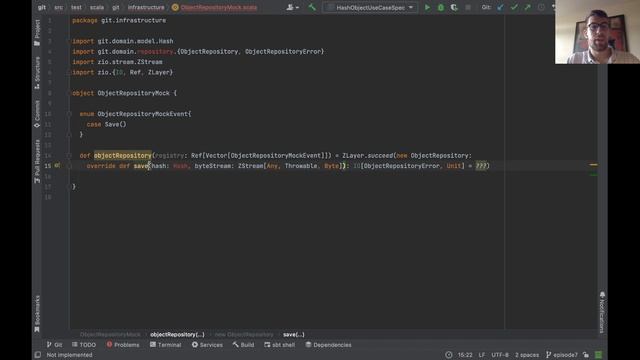Image resolution: width=640 pixels, height=360 pixels.
Task: Open the user account icon menu
Action: (292, 7)
